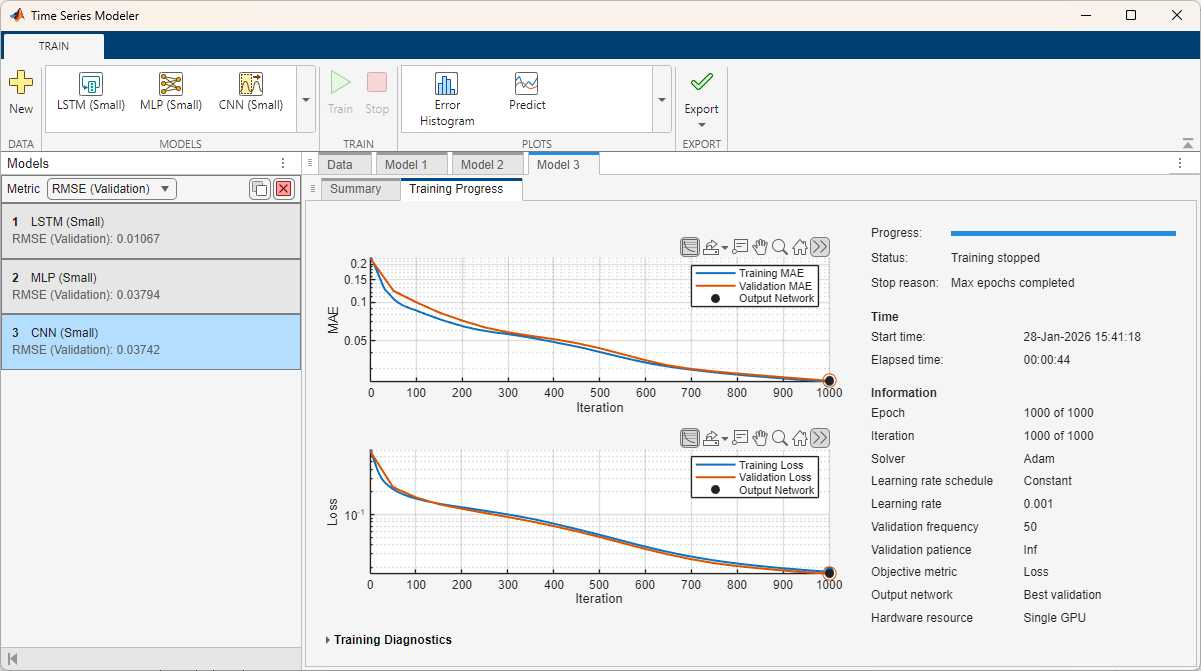
Task: Delete selected model with red X icon
Action: click(283, 189)
